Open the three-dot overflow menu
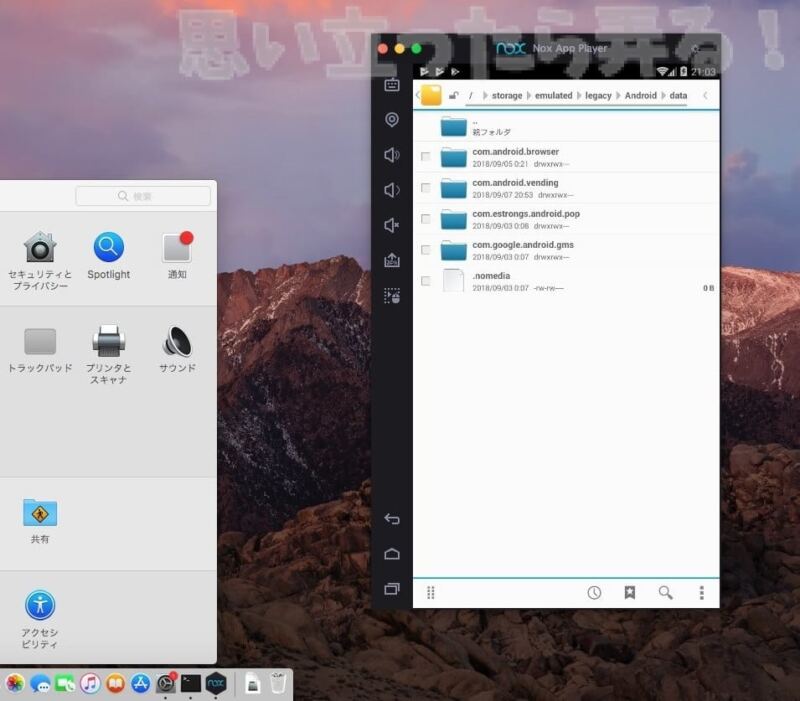This screenshot has width=800, height=701. pyautogui.click(x=702, y=592)
